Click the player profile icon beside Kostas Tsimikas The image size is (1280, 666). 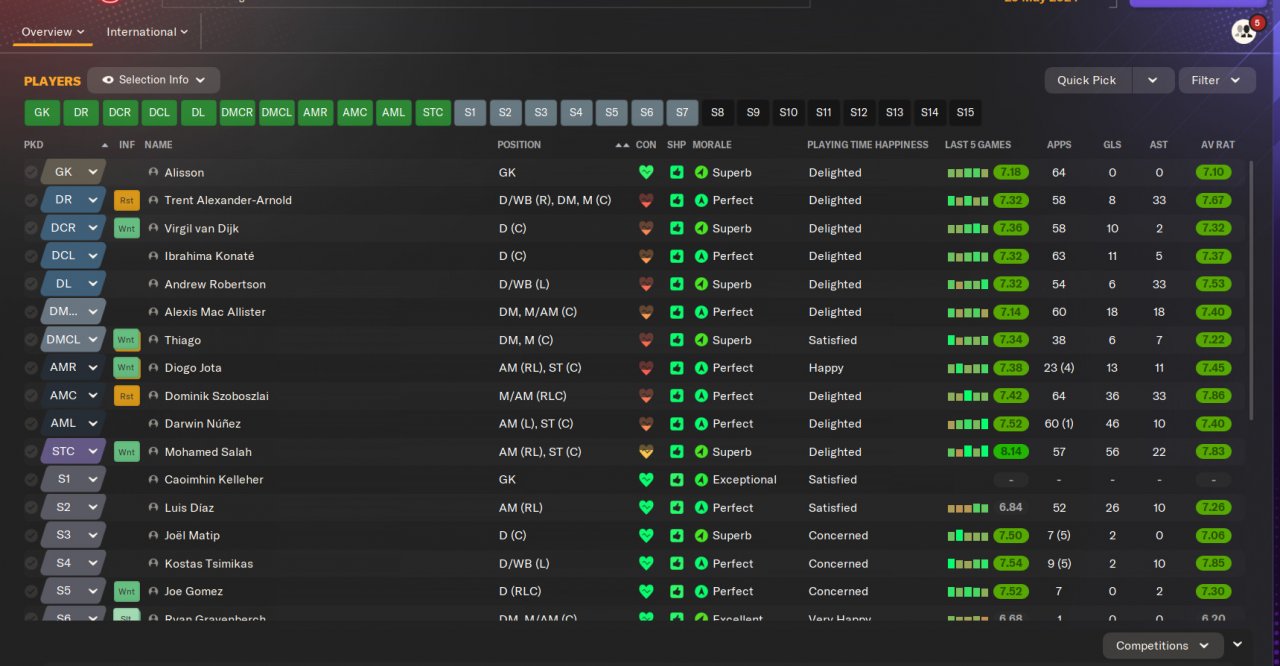[x=153, y=564]
